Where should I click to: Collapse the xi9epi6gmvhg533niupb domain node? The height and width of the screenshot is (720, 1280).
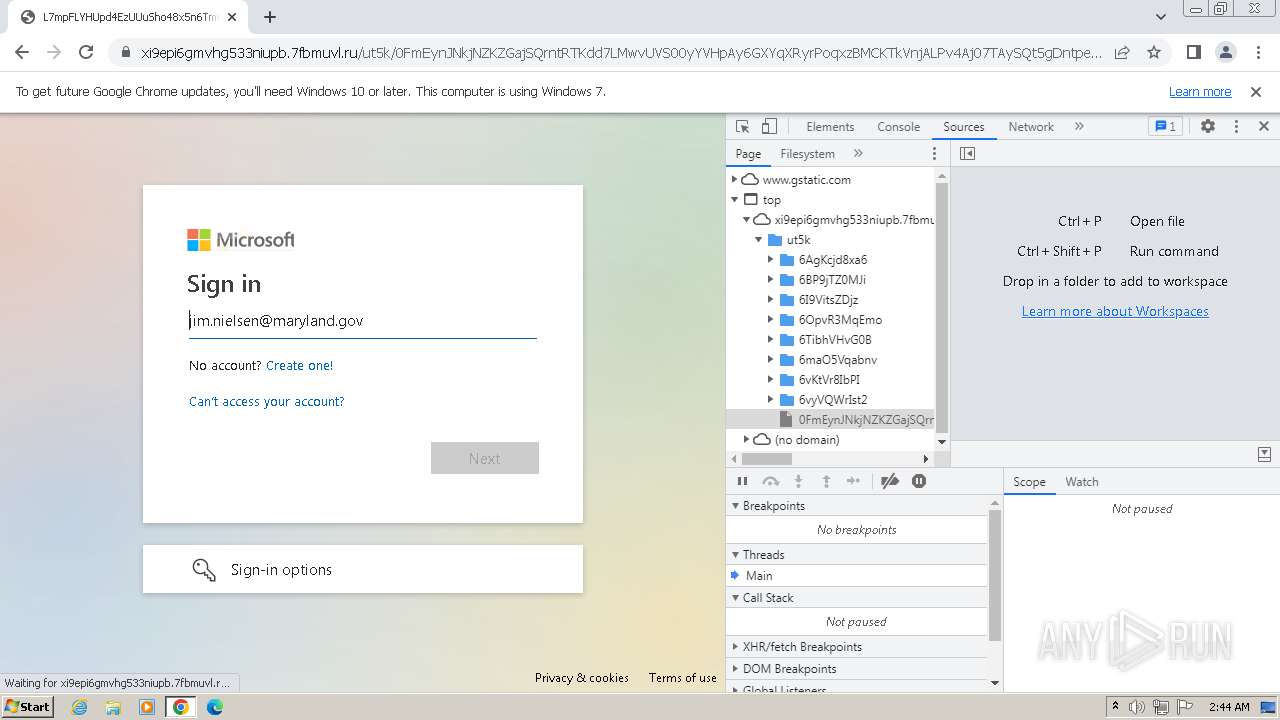[746, 220]
